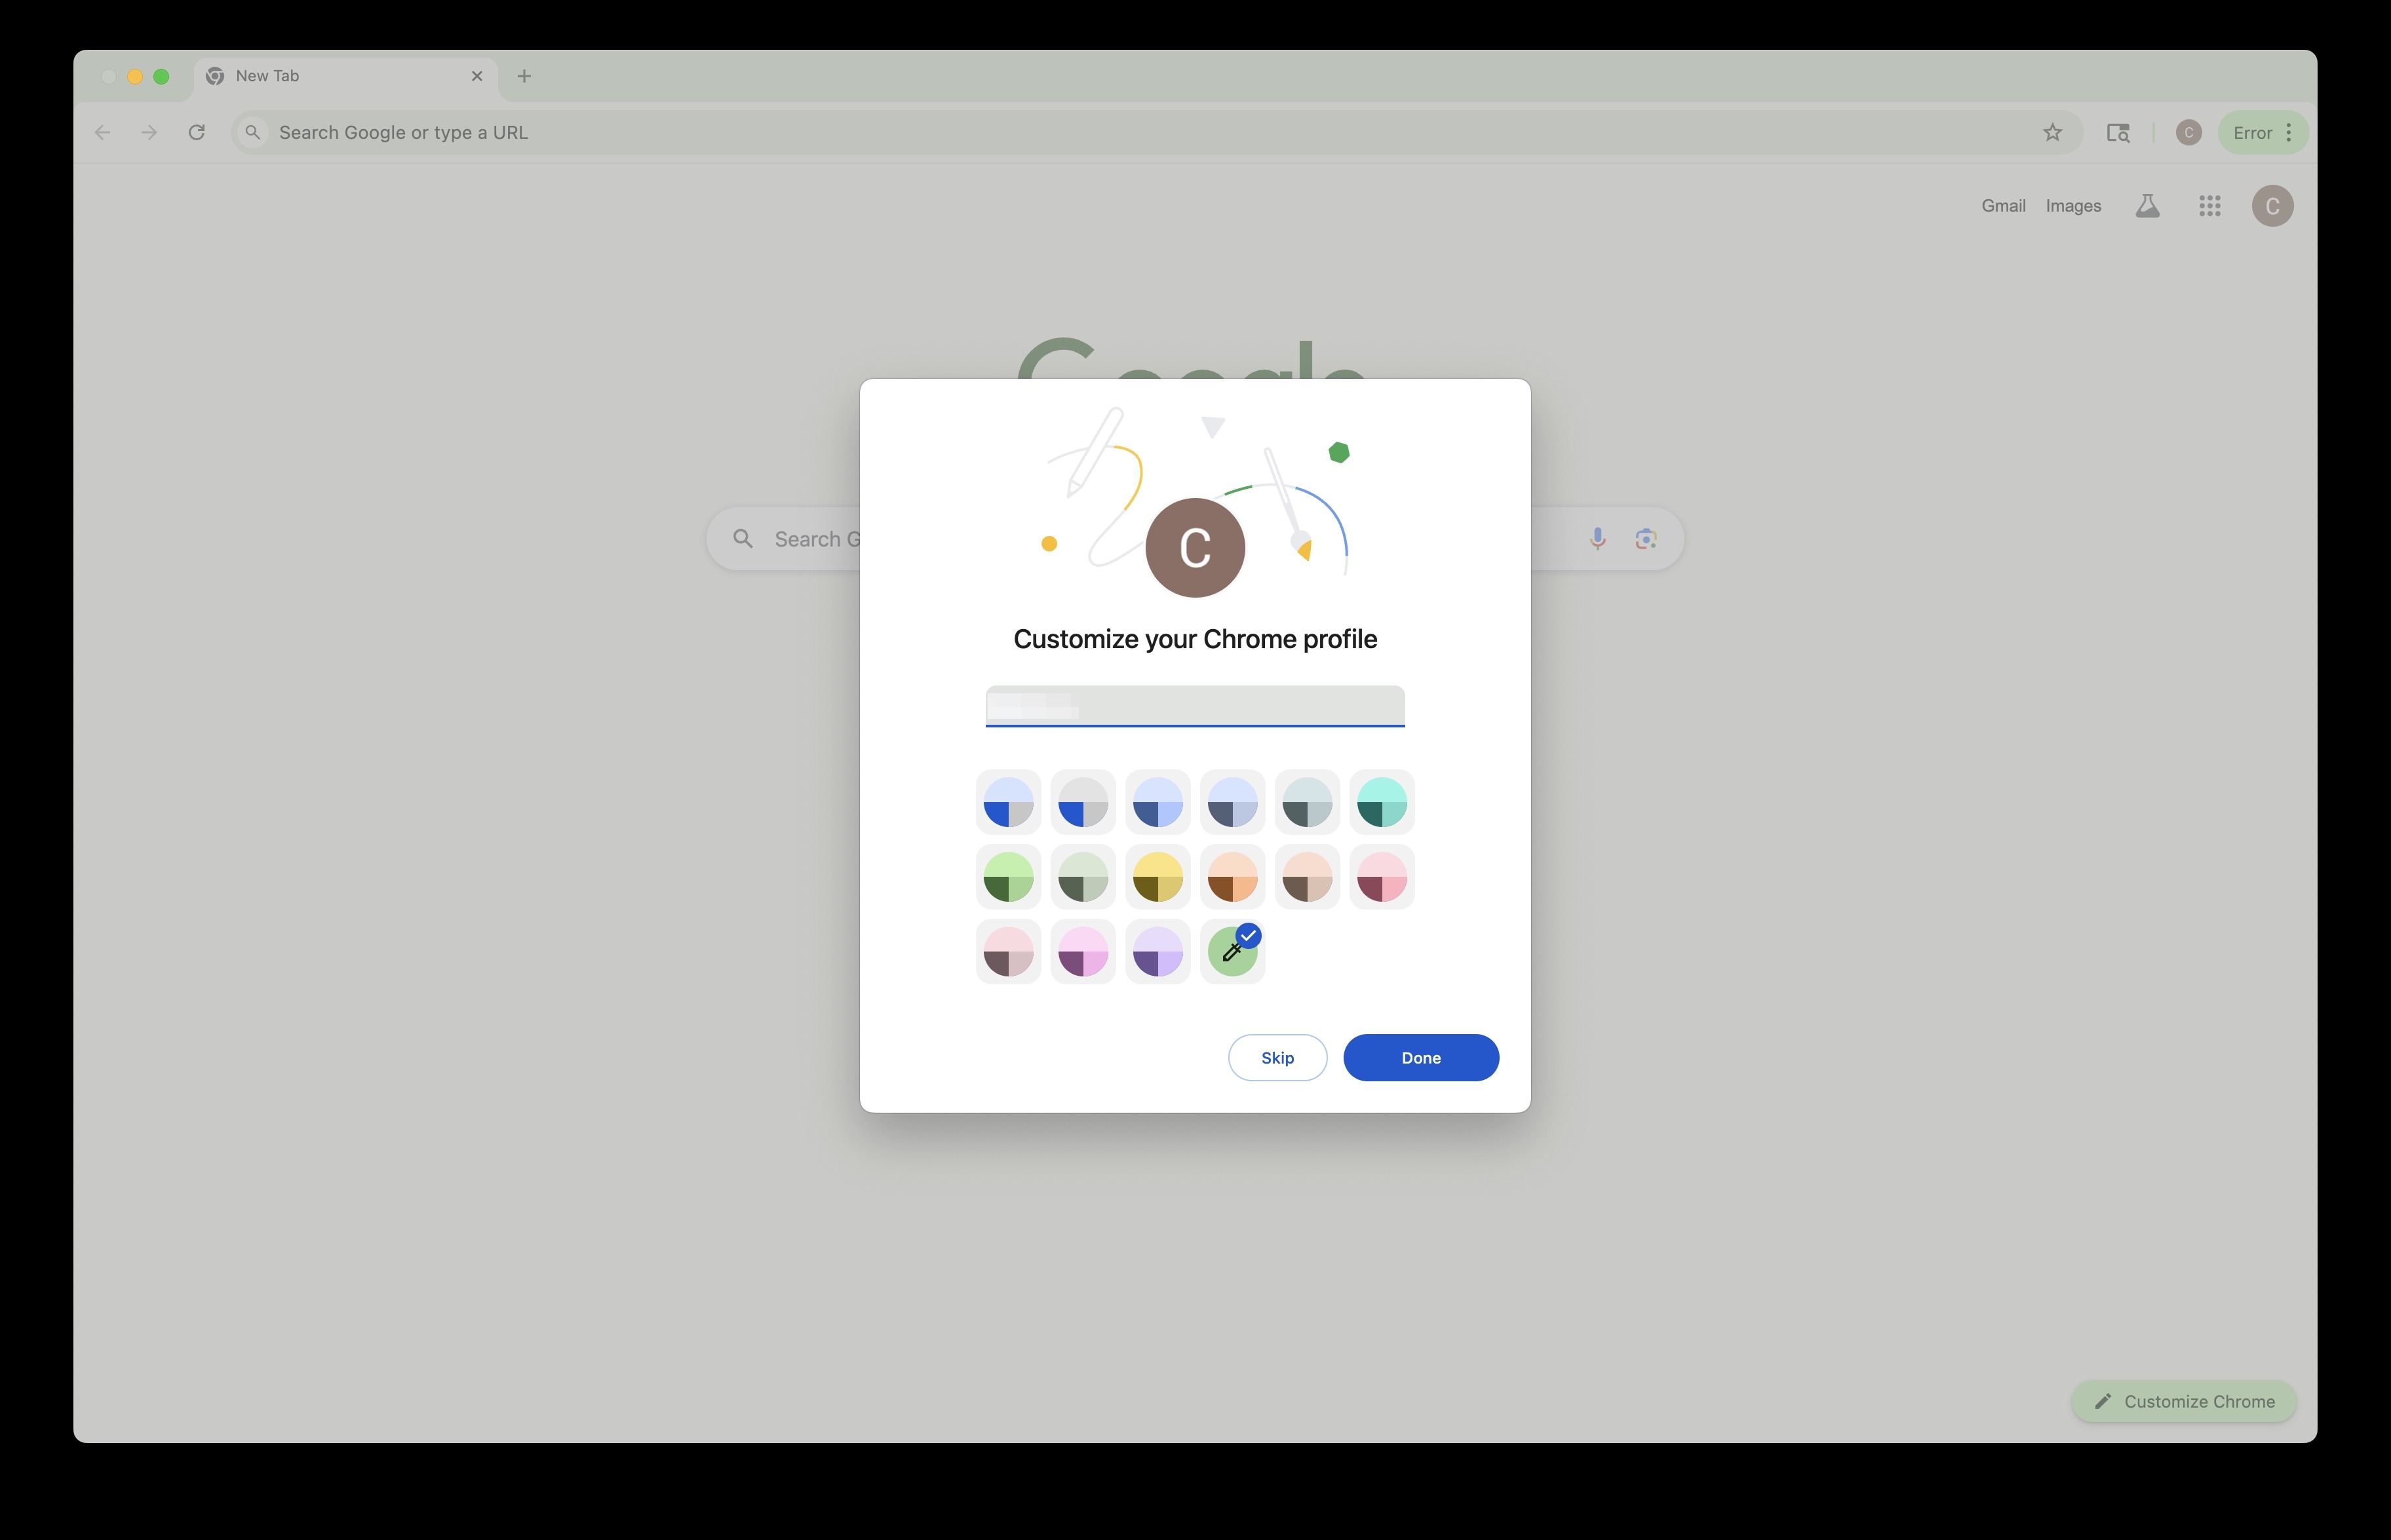Select the sage green theme swatch

[1083, 877]
